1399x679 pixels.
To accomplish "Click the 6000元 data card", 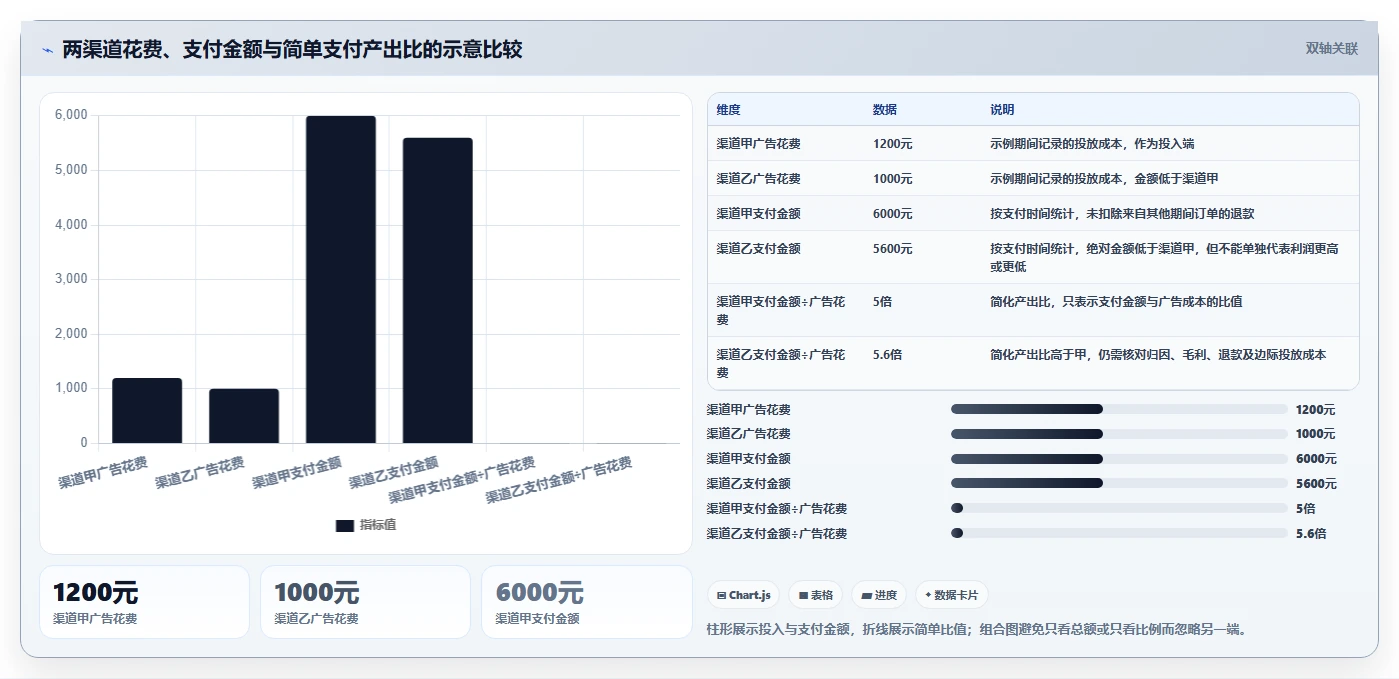I will [586, 602].
